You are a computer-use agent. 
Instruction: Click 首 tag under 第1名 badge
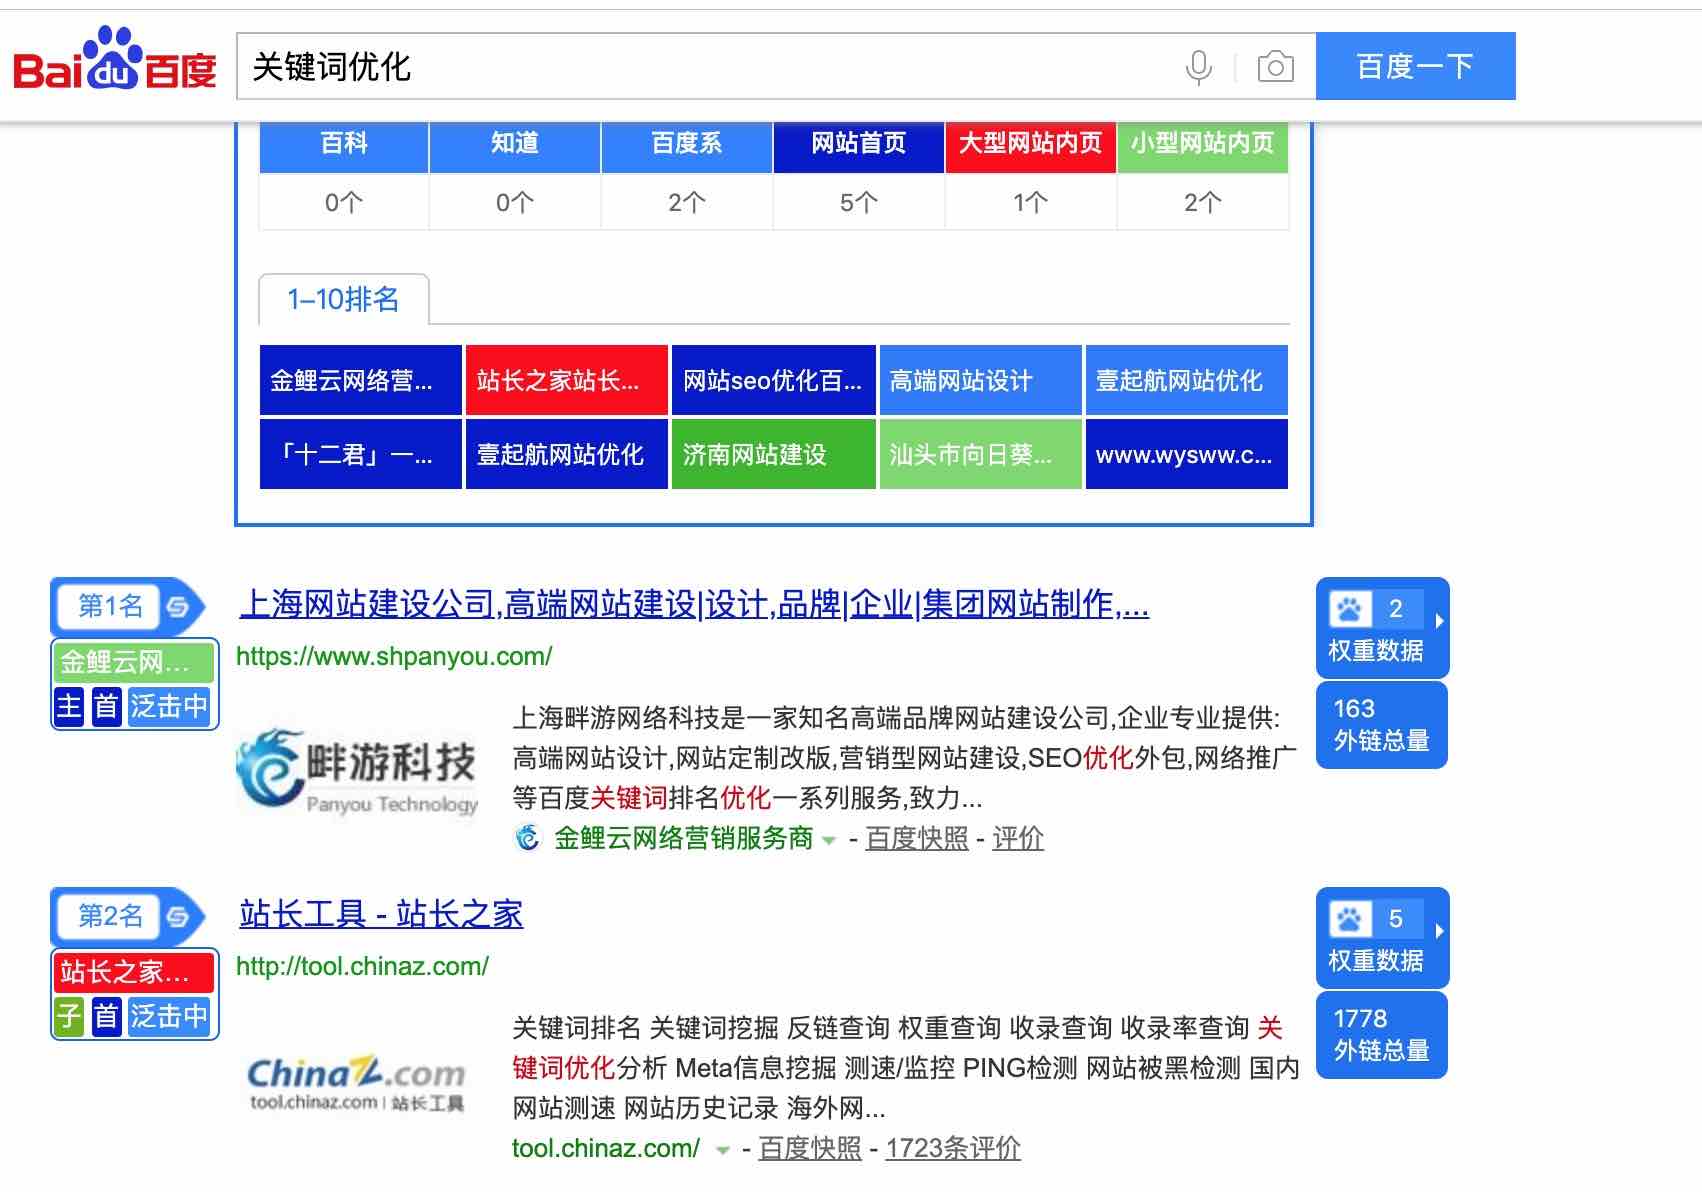click(x=106, y=707)
